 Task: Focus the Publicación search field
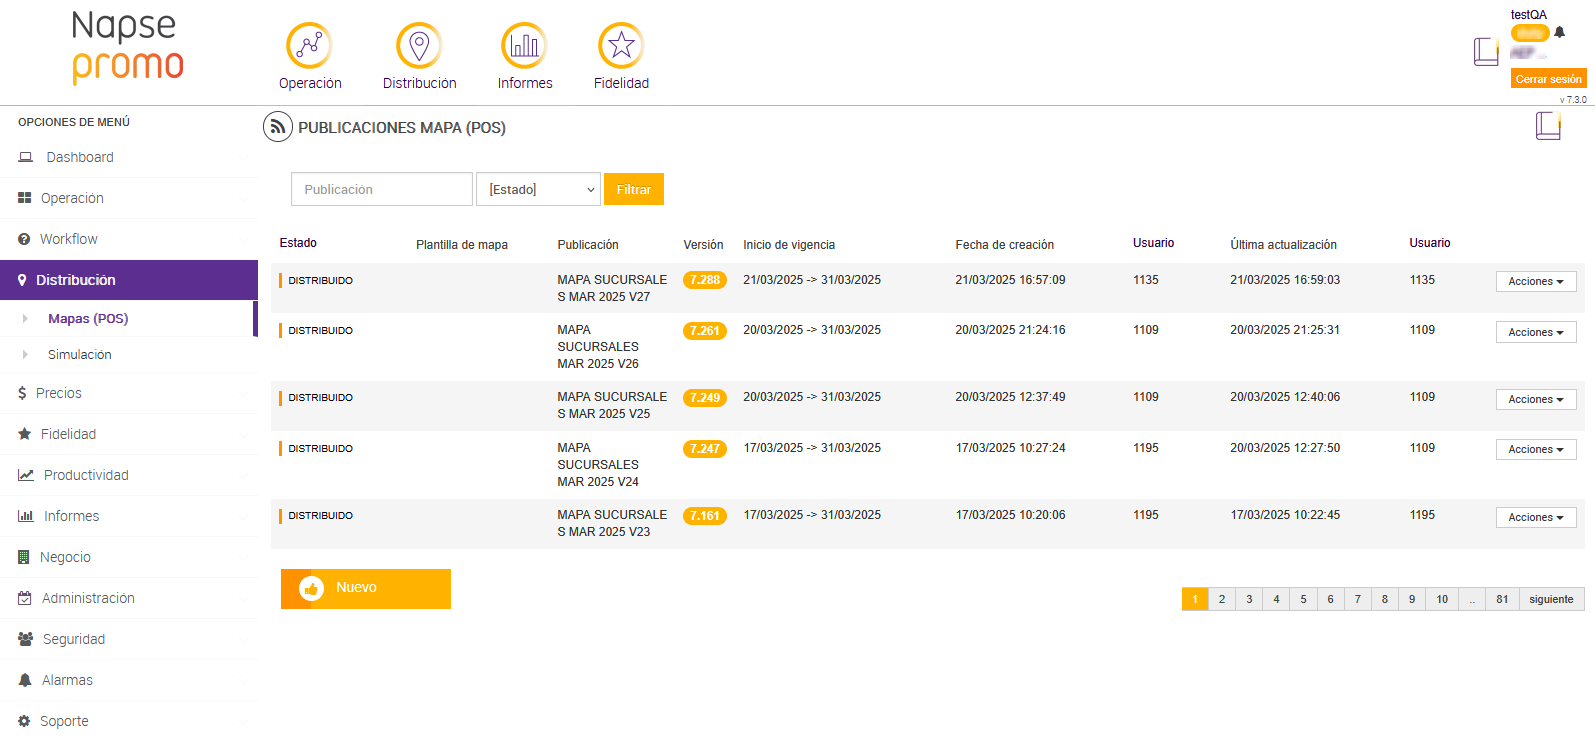(x=381, y=189)
